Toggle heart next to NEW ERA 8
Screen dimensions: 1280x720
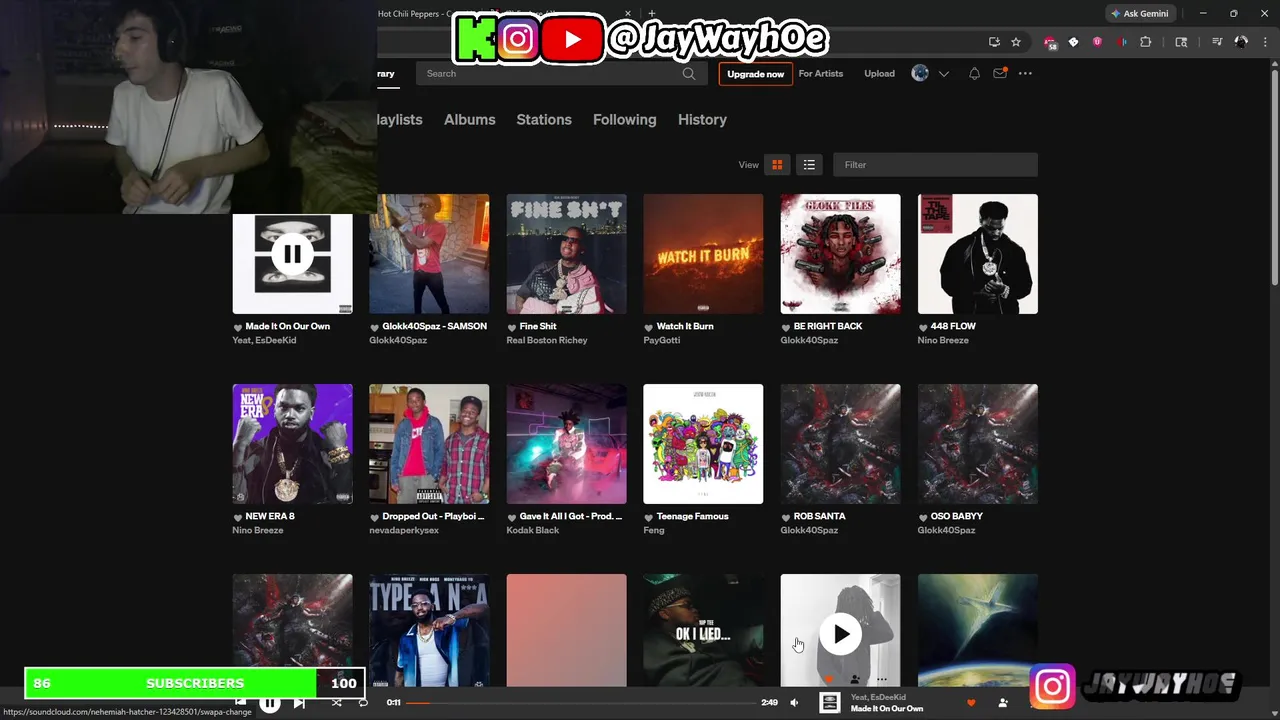pyautogui.click(x=238, y=517)
